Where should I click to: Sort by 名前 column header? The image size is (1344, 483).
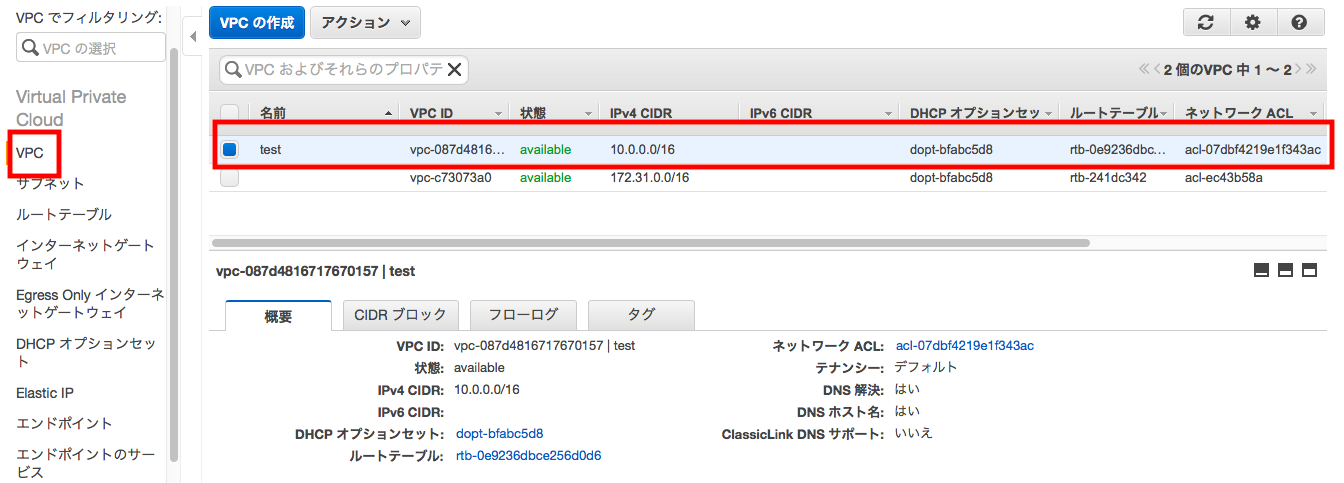(x=273, y=113)
